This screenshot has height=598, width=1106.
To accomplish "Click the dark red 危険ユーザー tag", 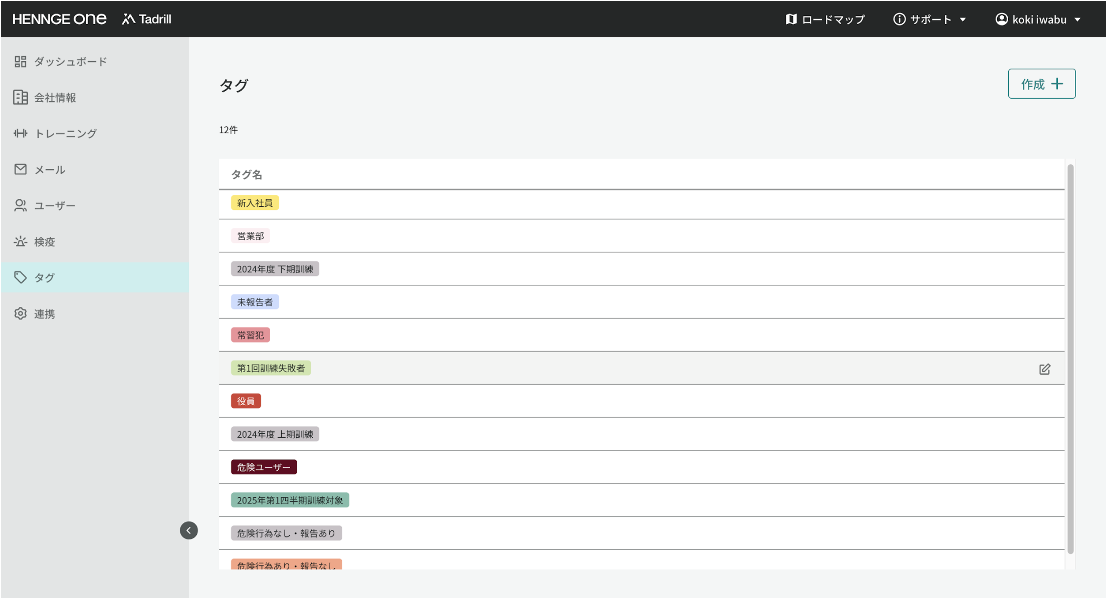I will click(x=264, y=467).
